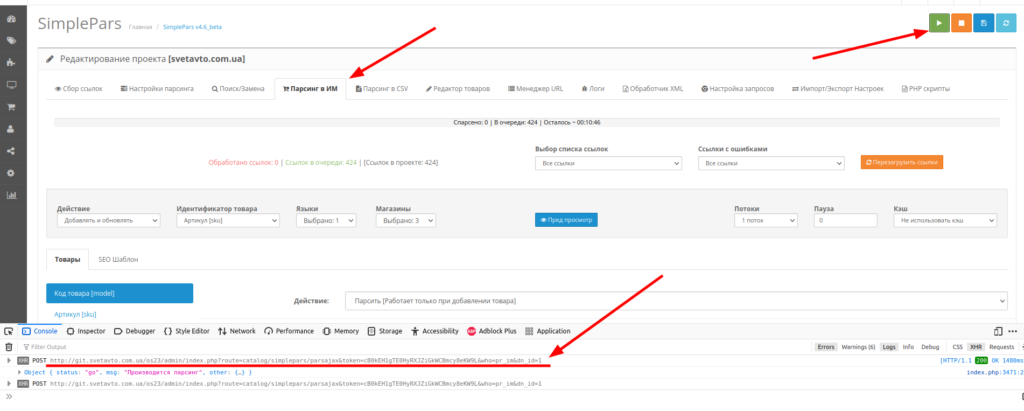Toggle the CSS console filter
Screen dimensions: 1024x411
coord(957,347)
